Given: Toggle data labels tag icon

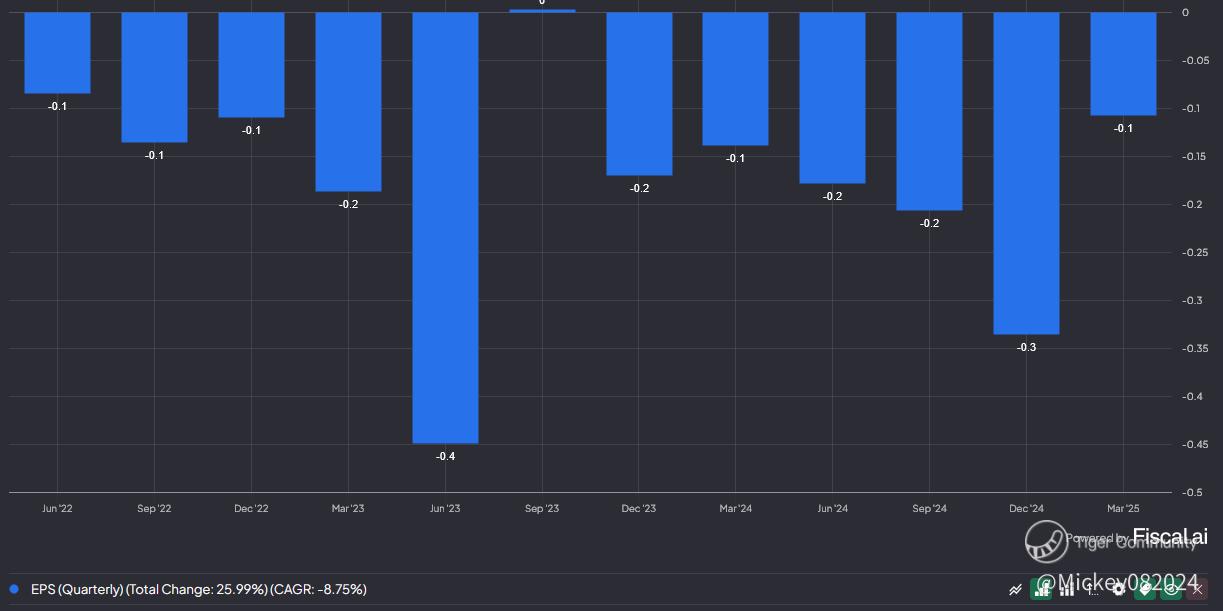Looking at the screenshot, I should point(1145,589).
